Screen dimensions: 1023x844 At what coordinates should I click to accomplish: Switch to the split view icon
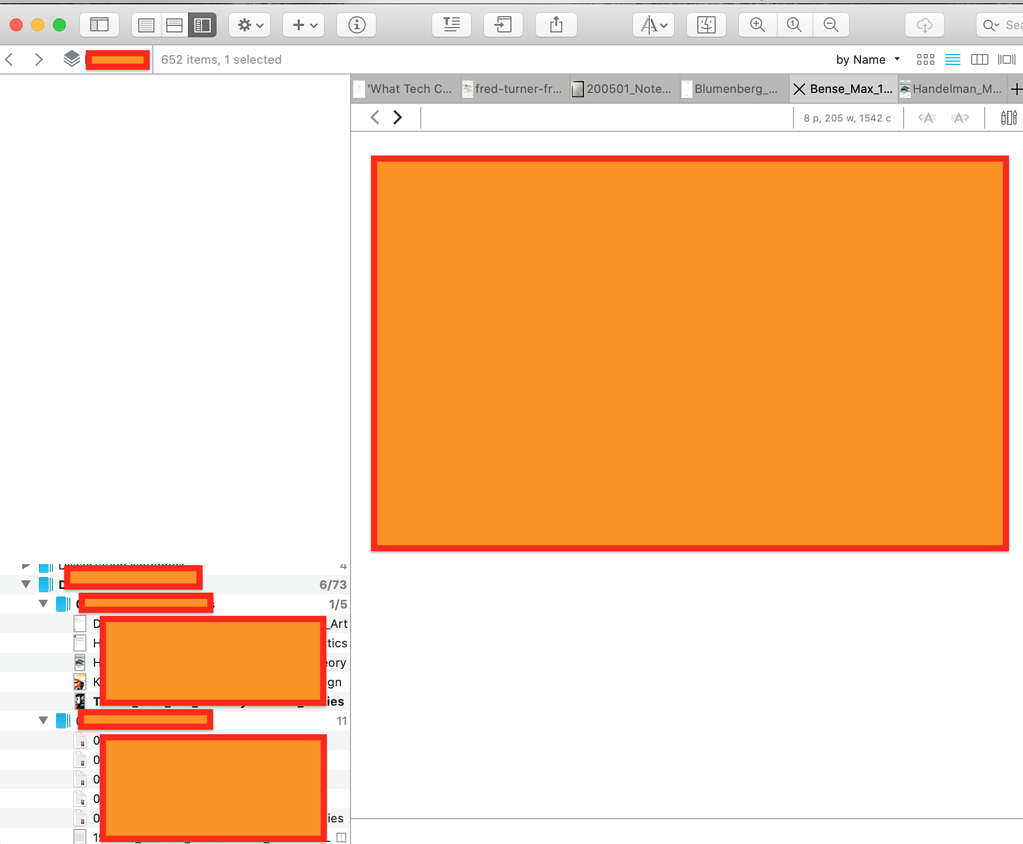(x=173, y=25)
